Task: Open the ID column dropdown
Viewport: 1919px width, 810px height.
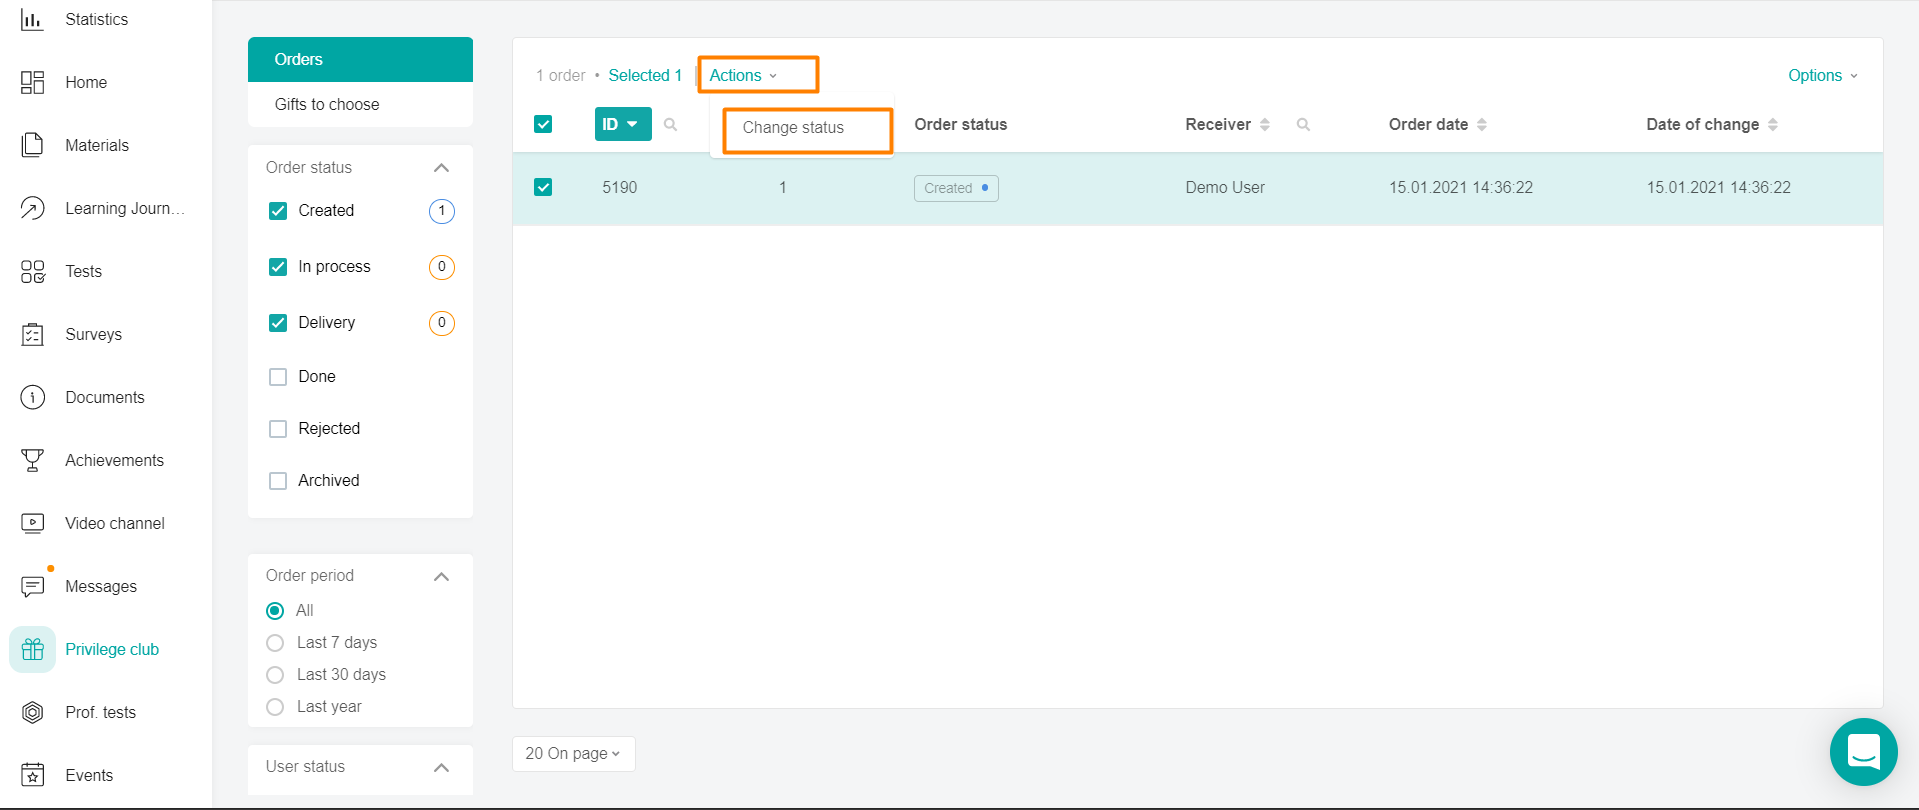Action: [x=623, y=124]
